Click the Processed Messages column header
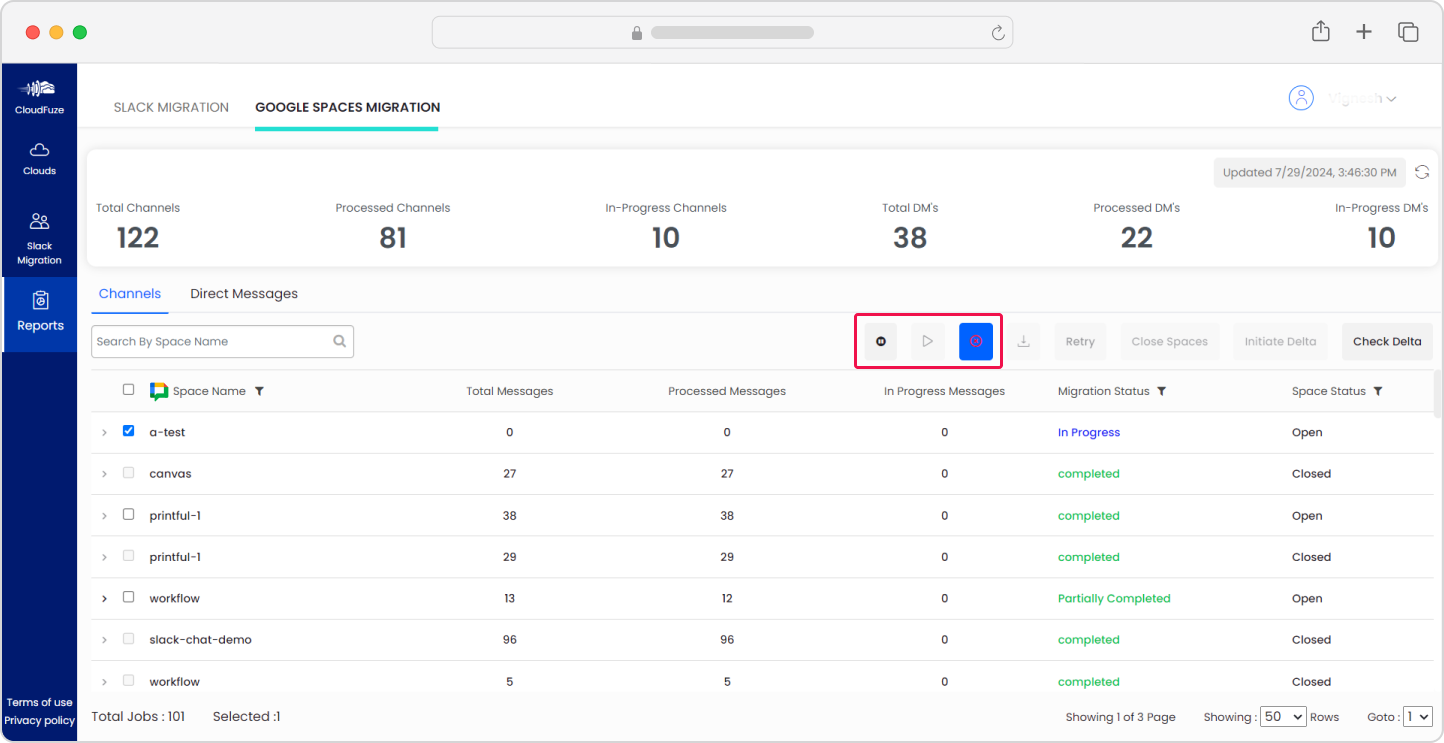Screen dimensions: 1444x743 coord(727,391)
